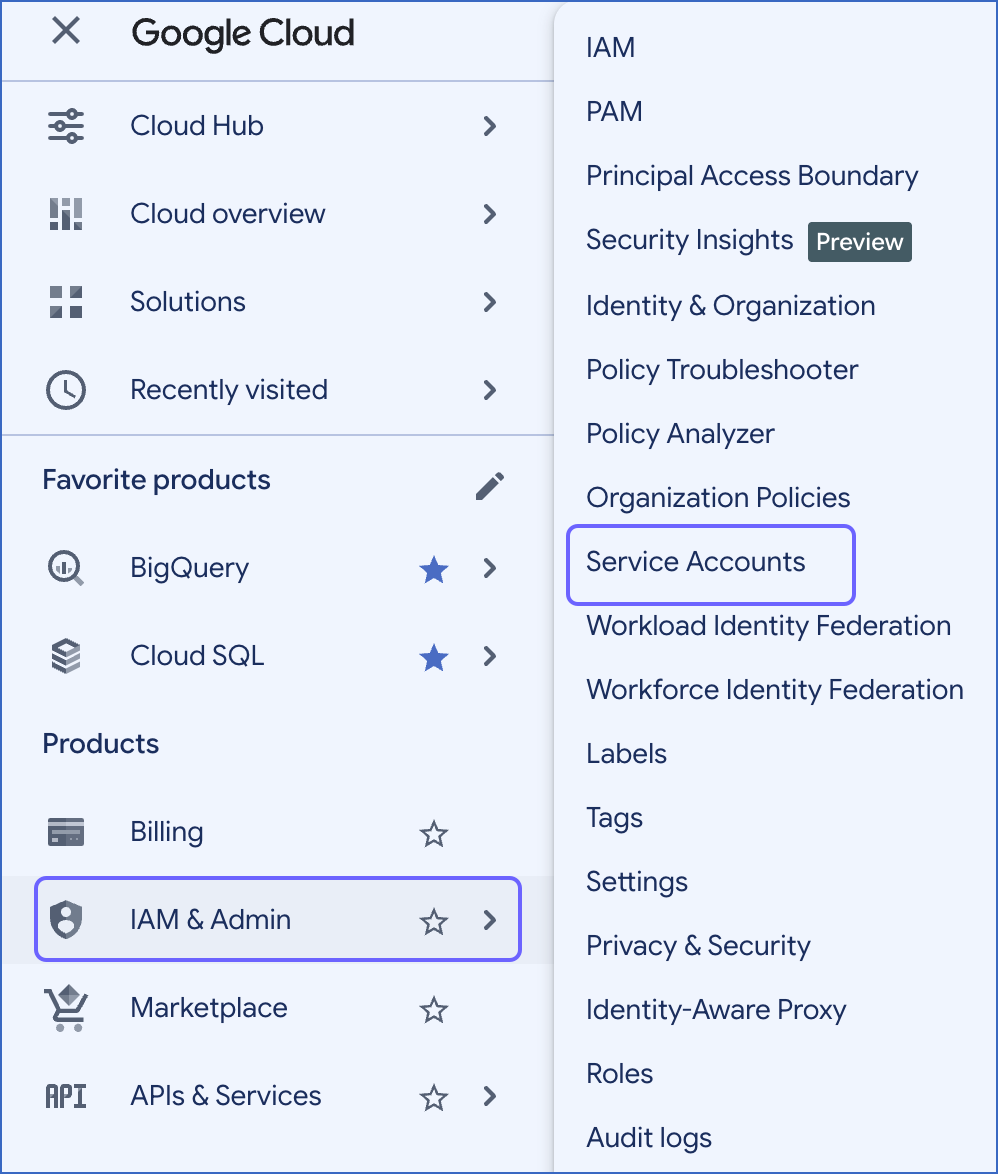Open IAM in the submenu

pos(610,48)
